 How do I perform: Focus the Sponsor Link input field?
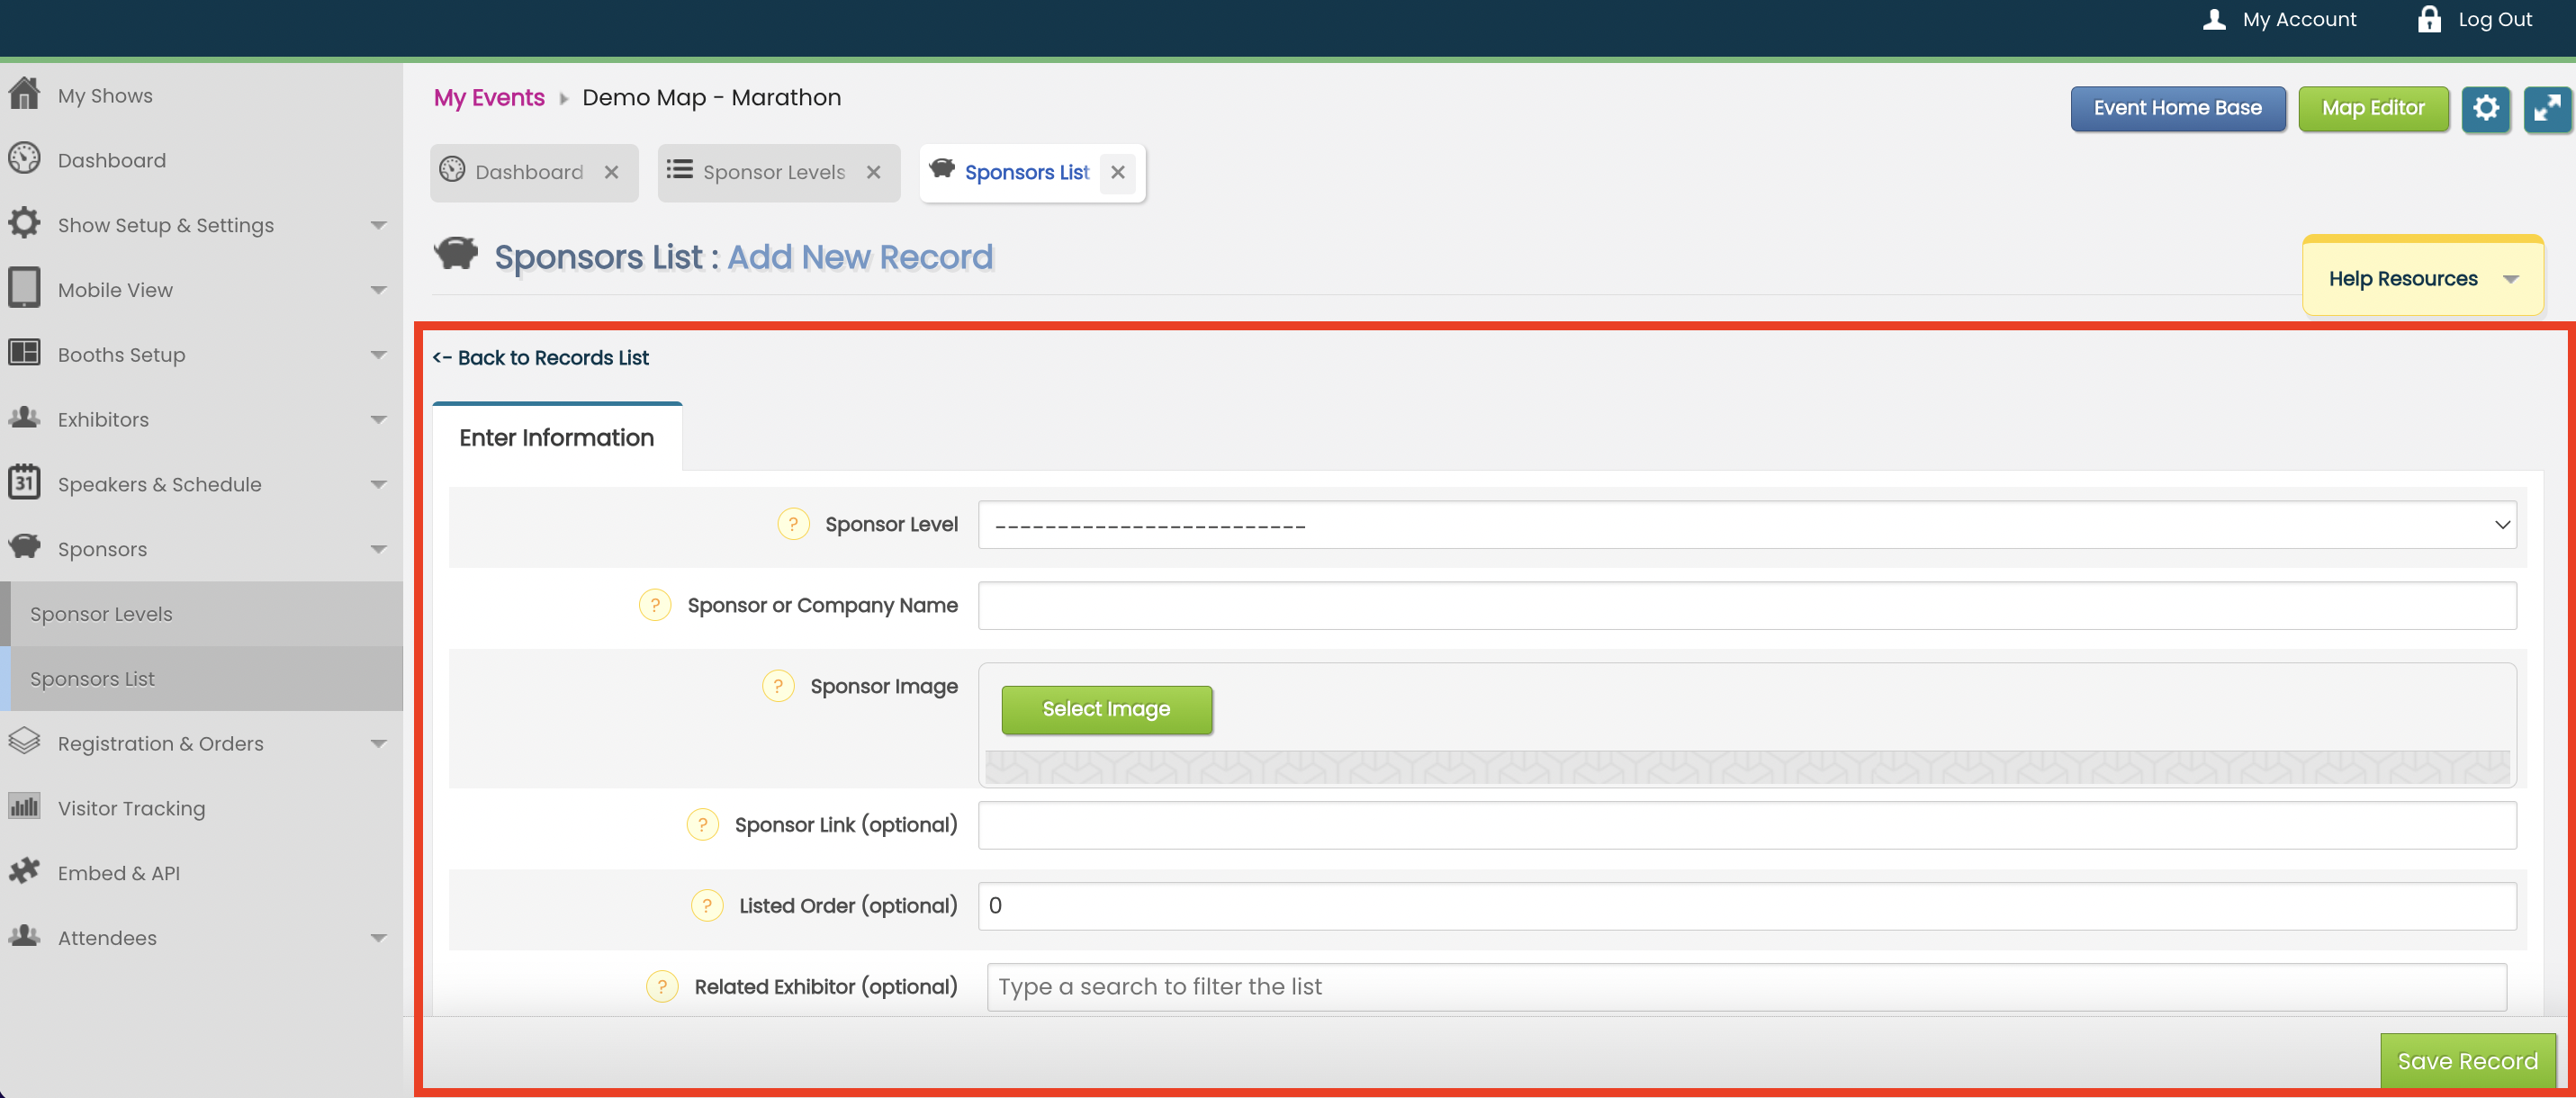1747,826
